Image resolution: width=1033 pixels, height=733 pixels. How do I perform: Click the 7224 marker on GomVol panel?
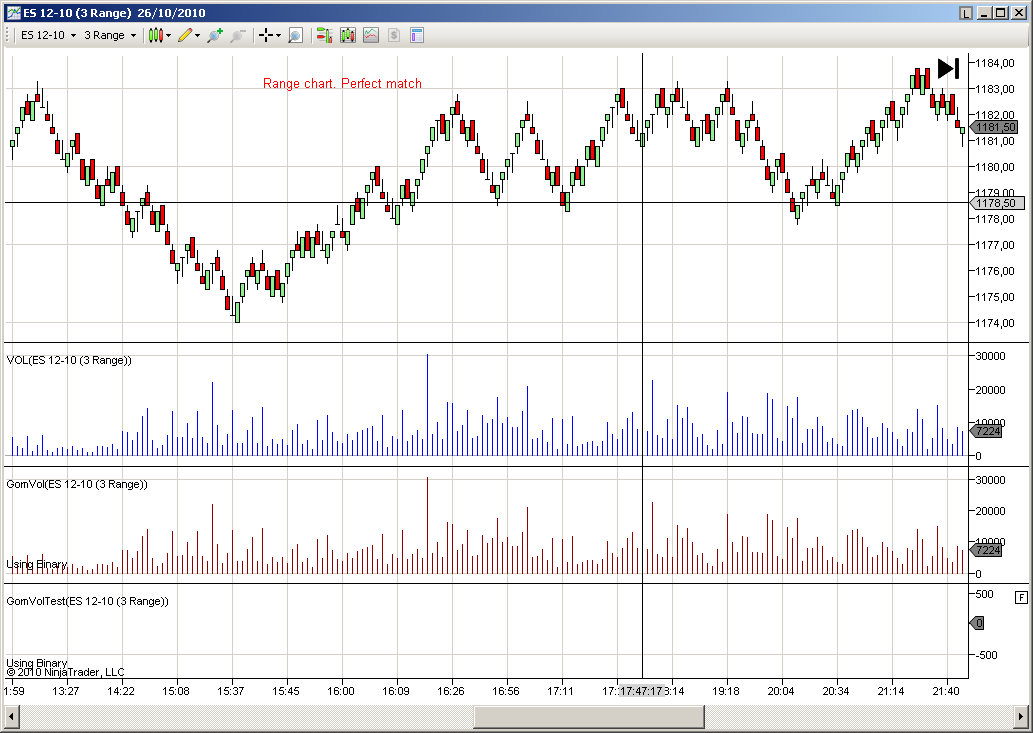coord(986,550)
